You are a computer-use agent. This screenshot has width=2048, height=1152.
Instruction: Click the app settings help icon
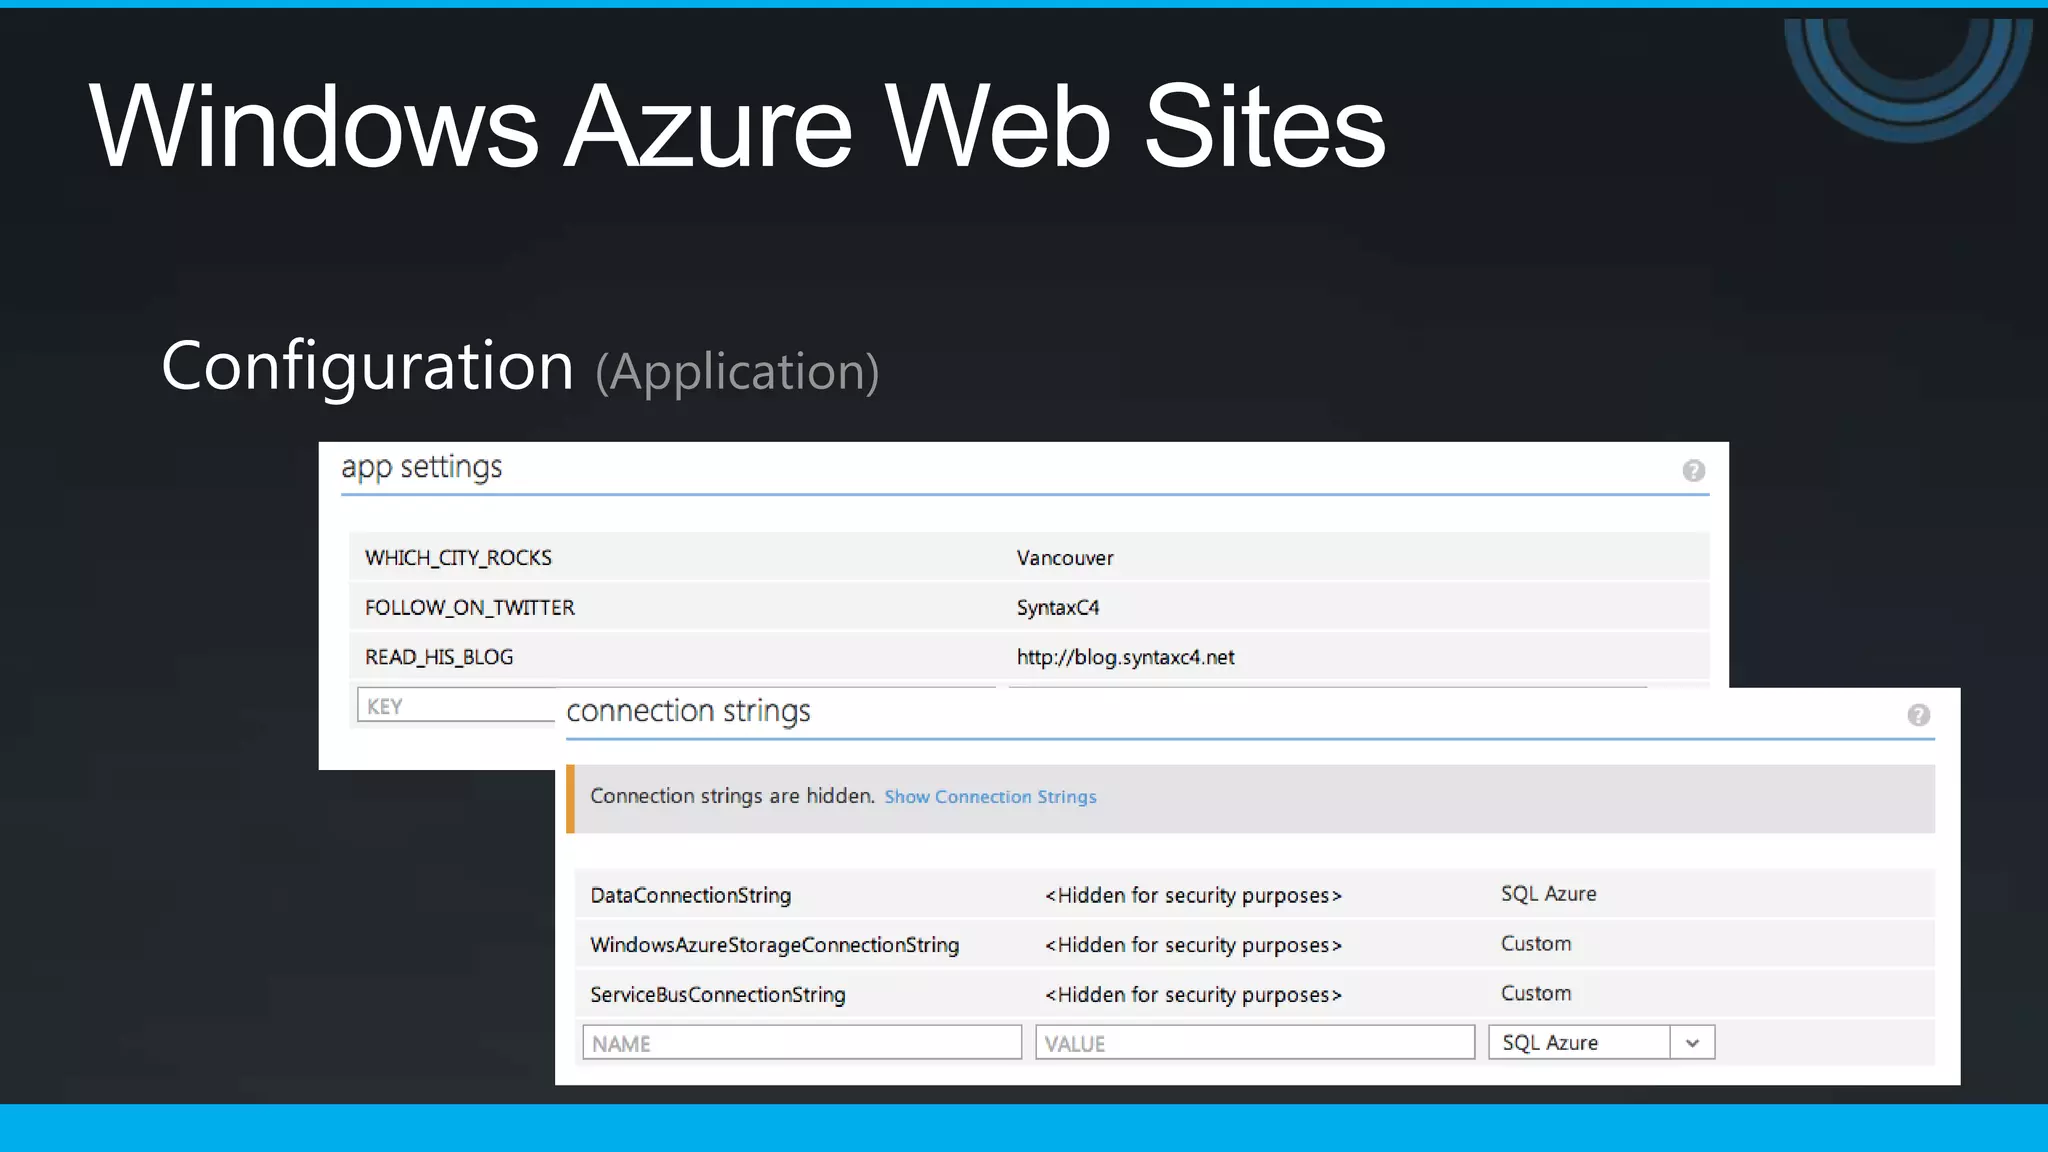(x=1693, y=471)
